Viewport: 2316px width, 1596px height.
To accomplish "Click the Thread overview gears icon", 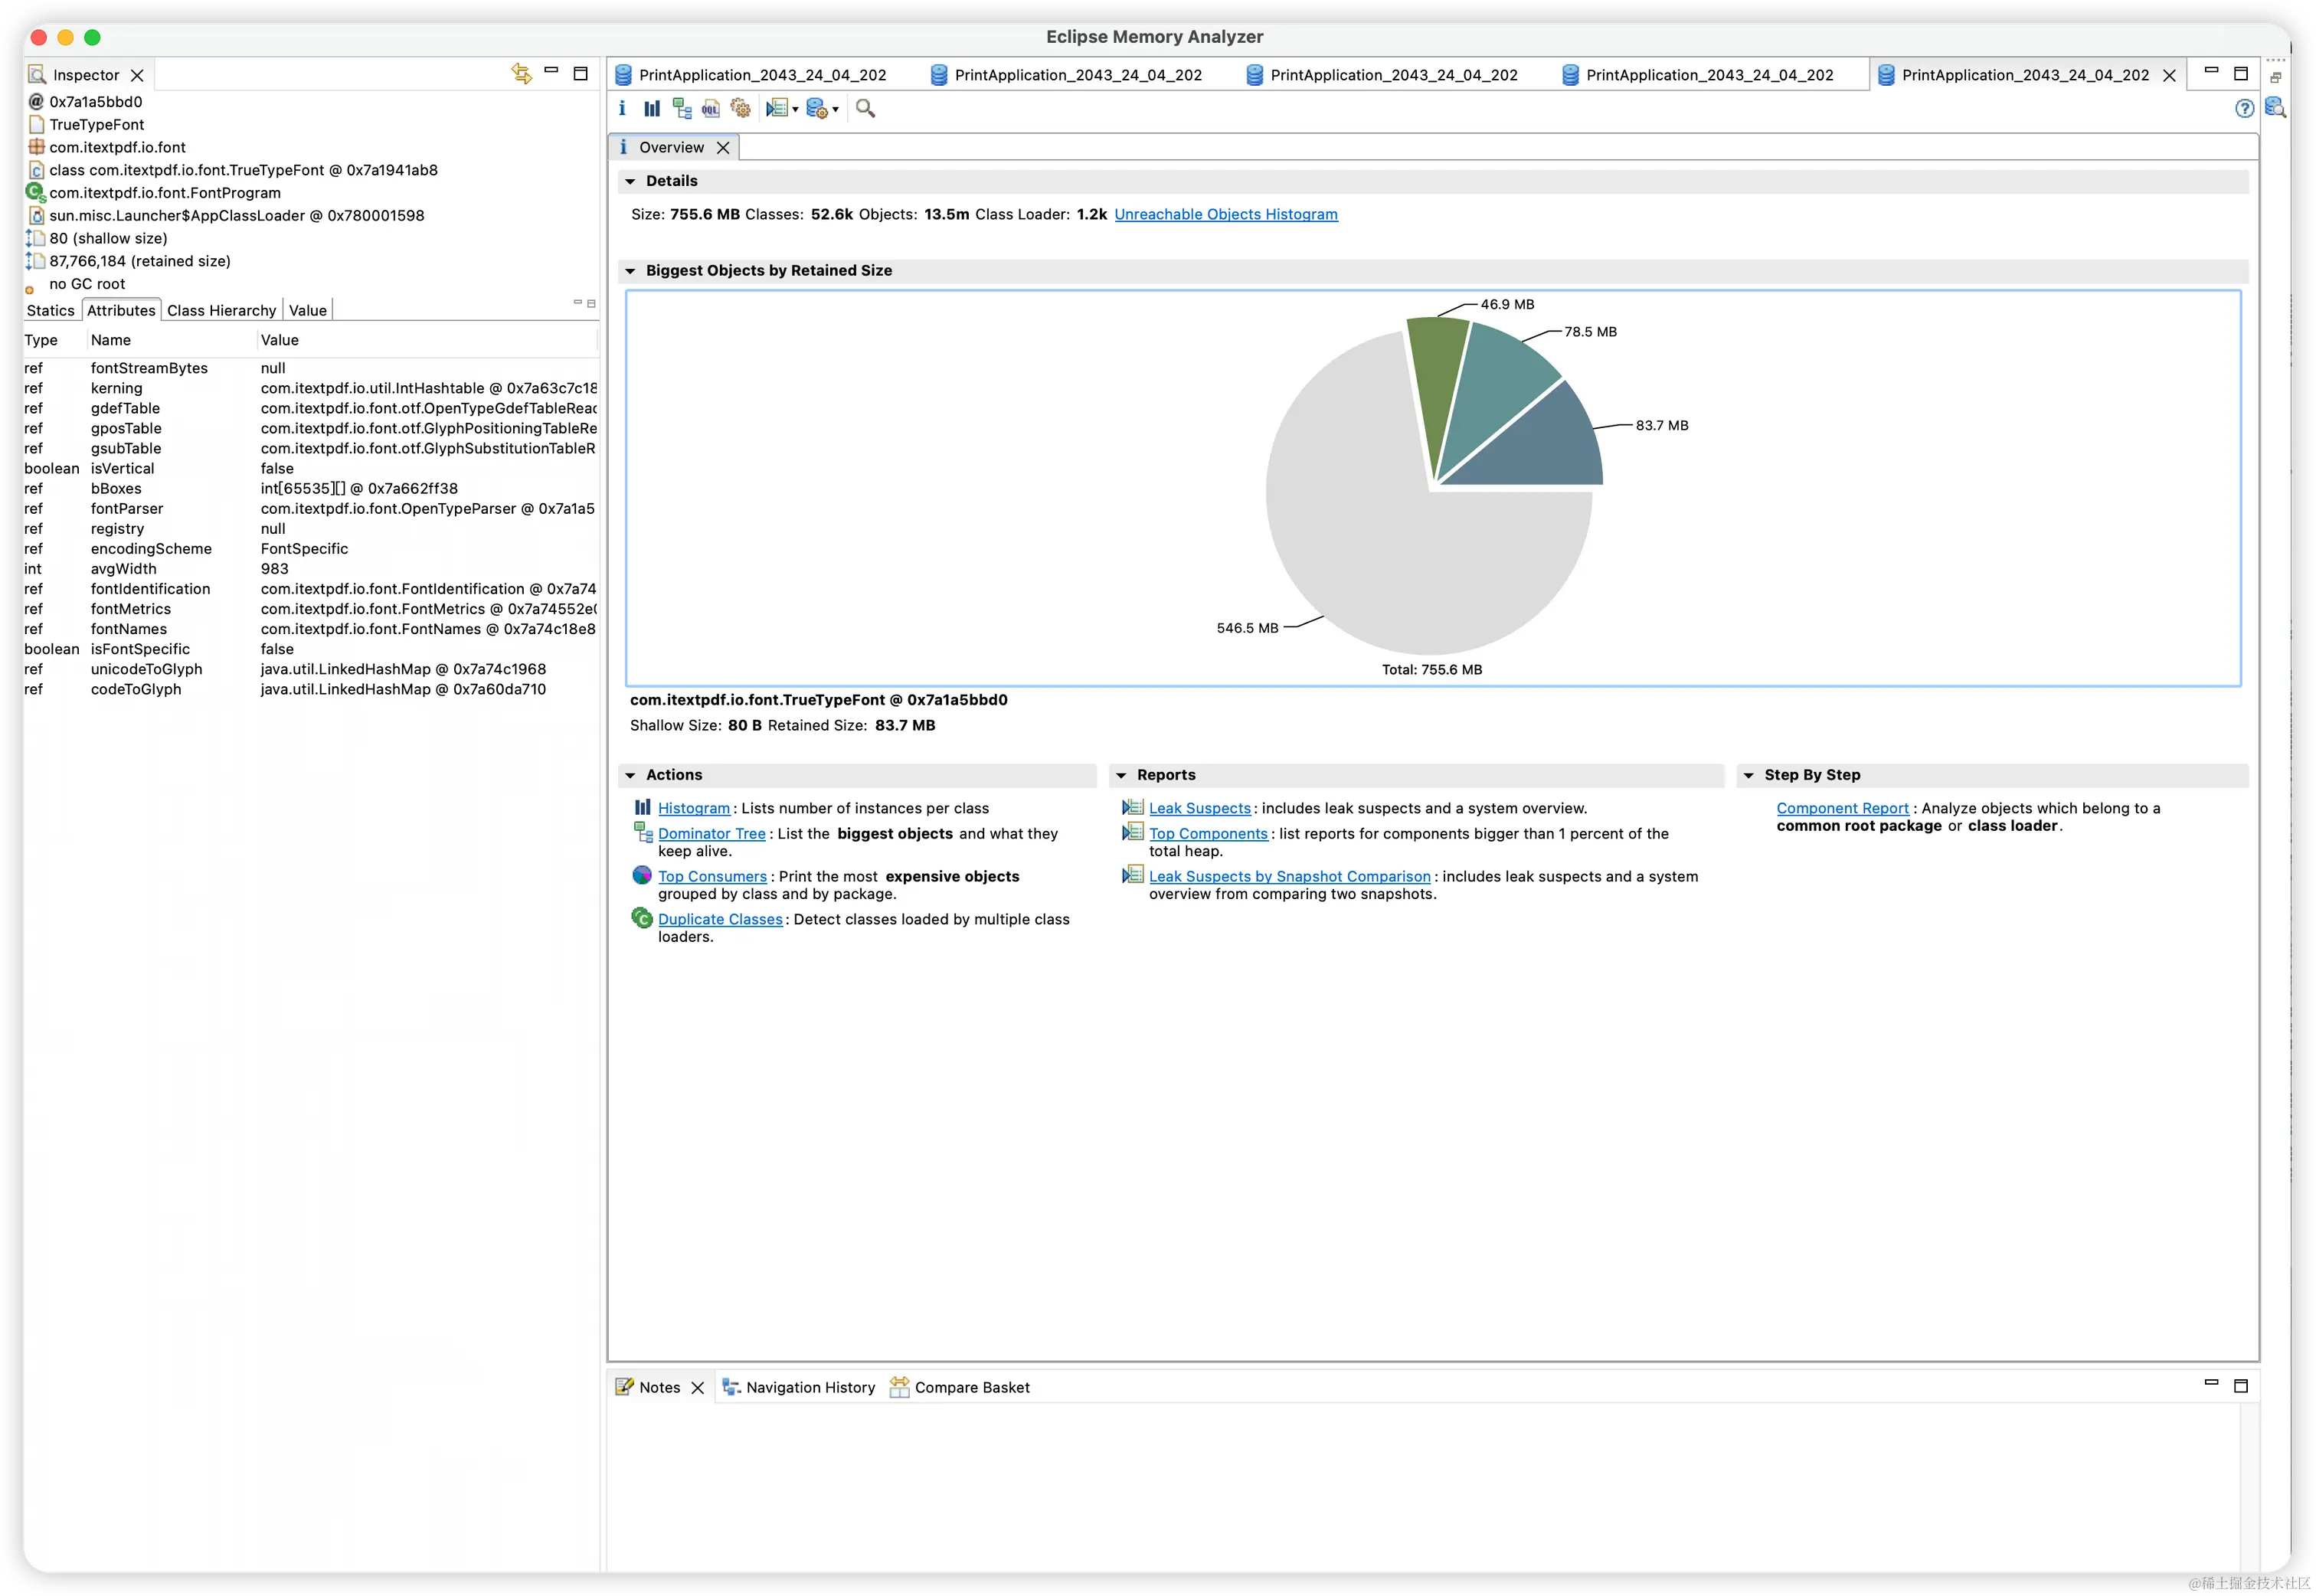I will [x=740, y=109].
